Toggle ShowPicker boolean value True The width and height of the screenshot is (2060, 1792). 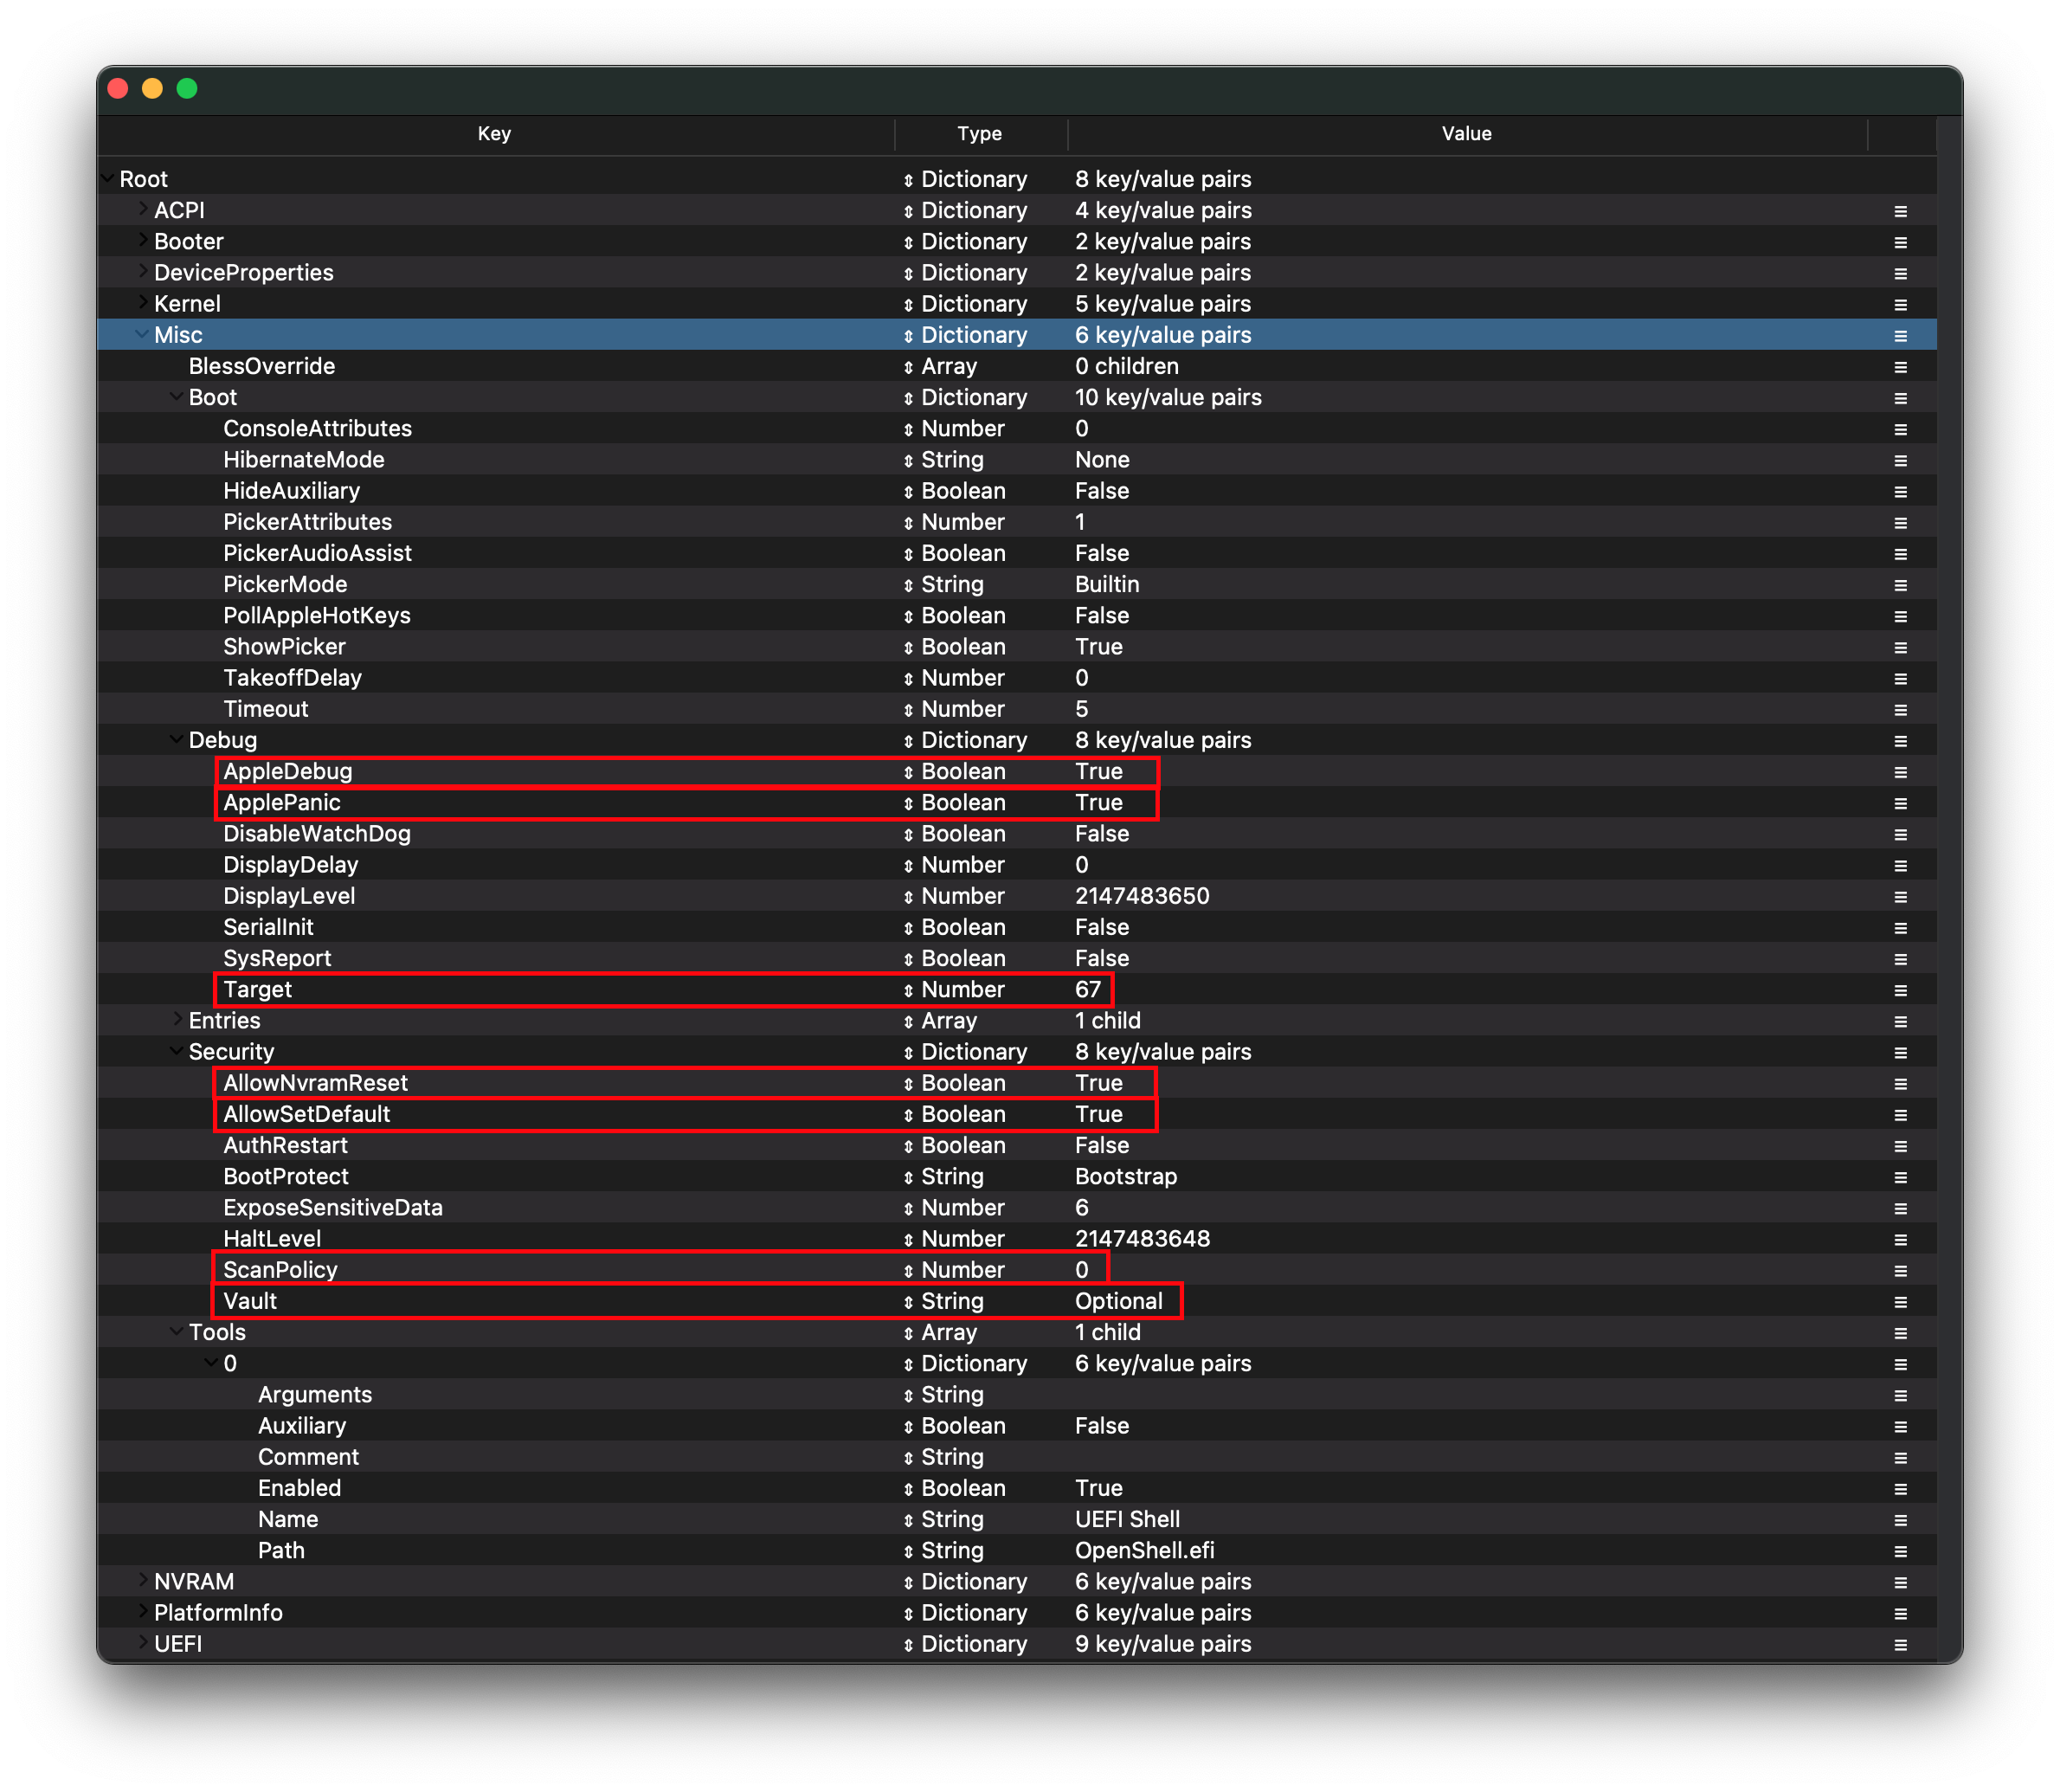click(1098, 647)
